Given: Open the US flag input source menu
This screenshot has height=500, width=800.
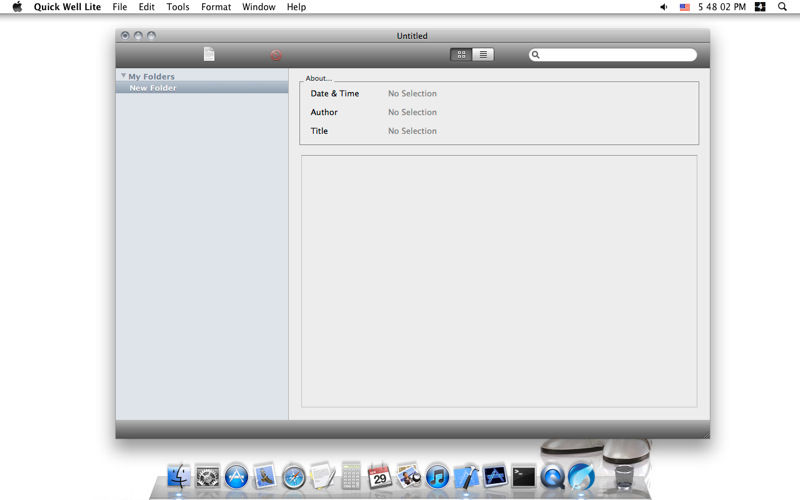Looking at the screenshot, I should (x=685, y=7).
